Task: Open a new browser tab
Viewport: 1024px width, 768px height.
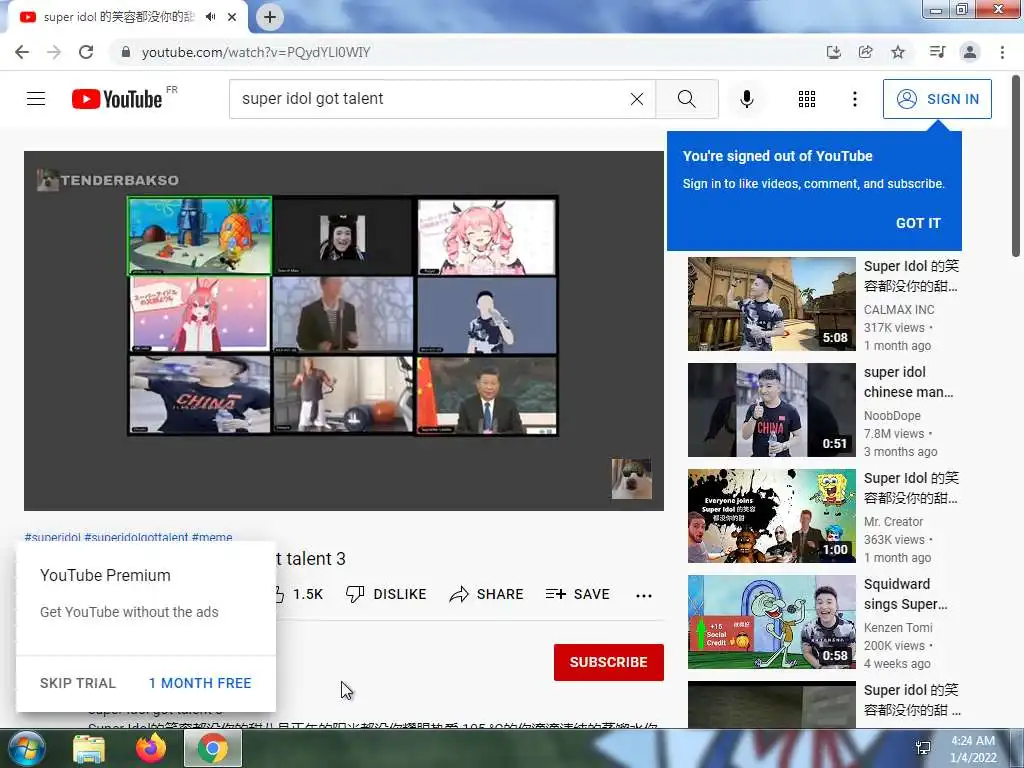Action: point(270,17)
